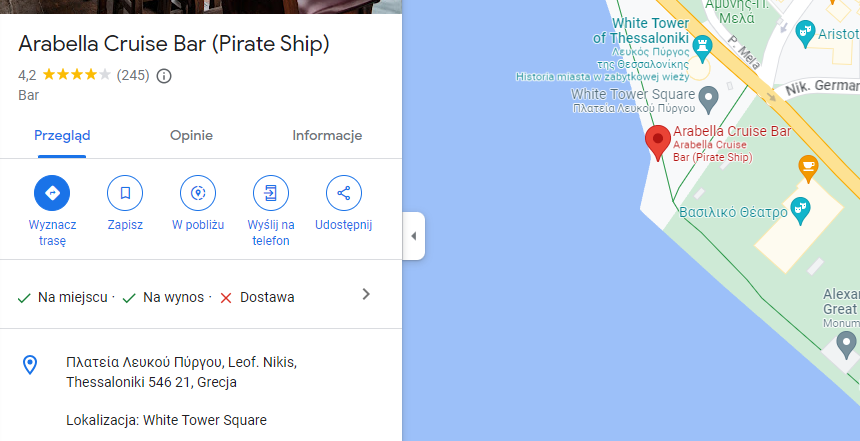The width and height of the screenshot is (860, 441).
Task: Open the (245) reviews count link
Action: (x=133, y=75)
